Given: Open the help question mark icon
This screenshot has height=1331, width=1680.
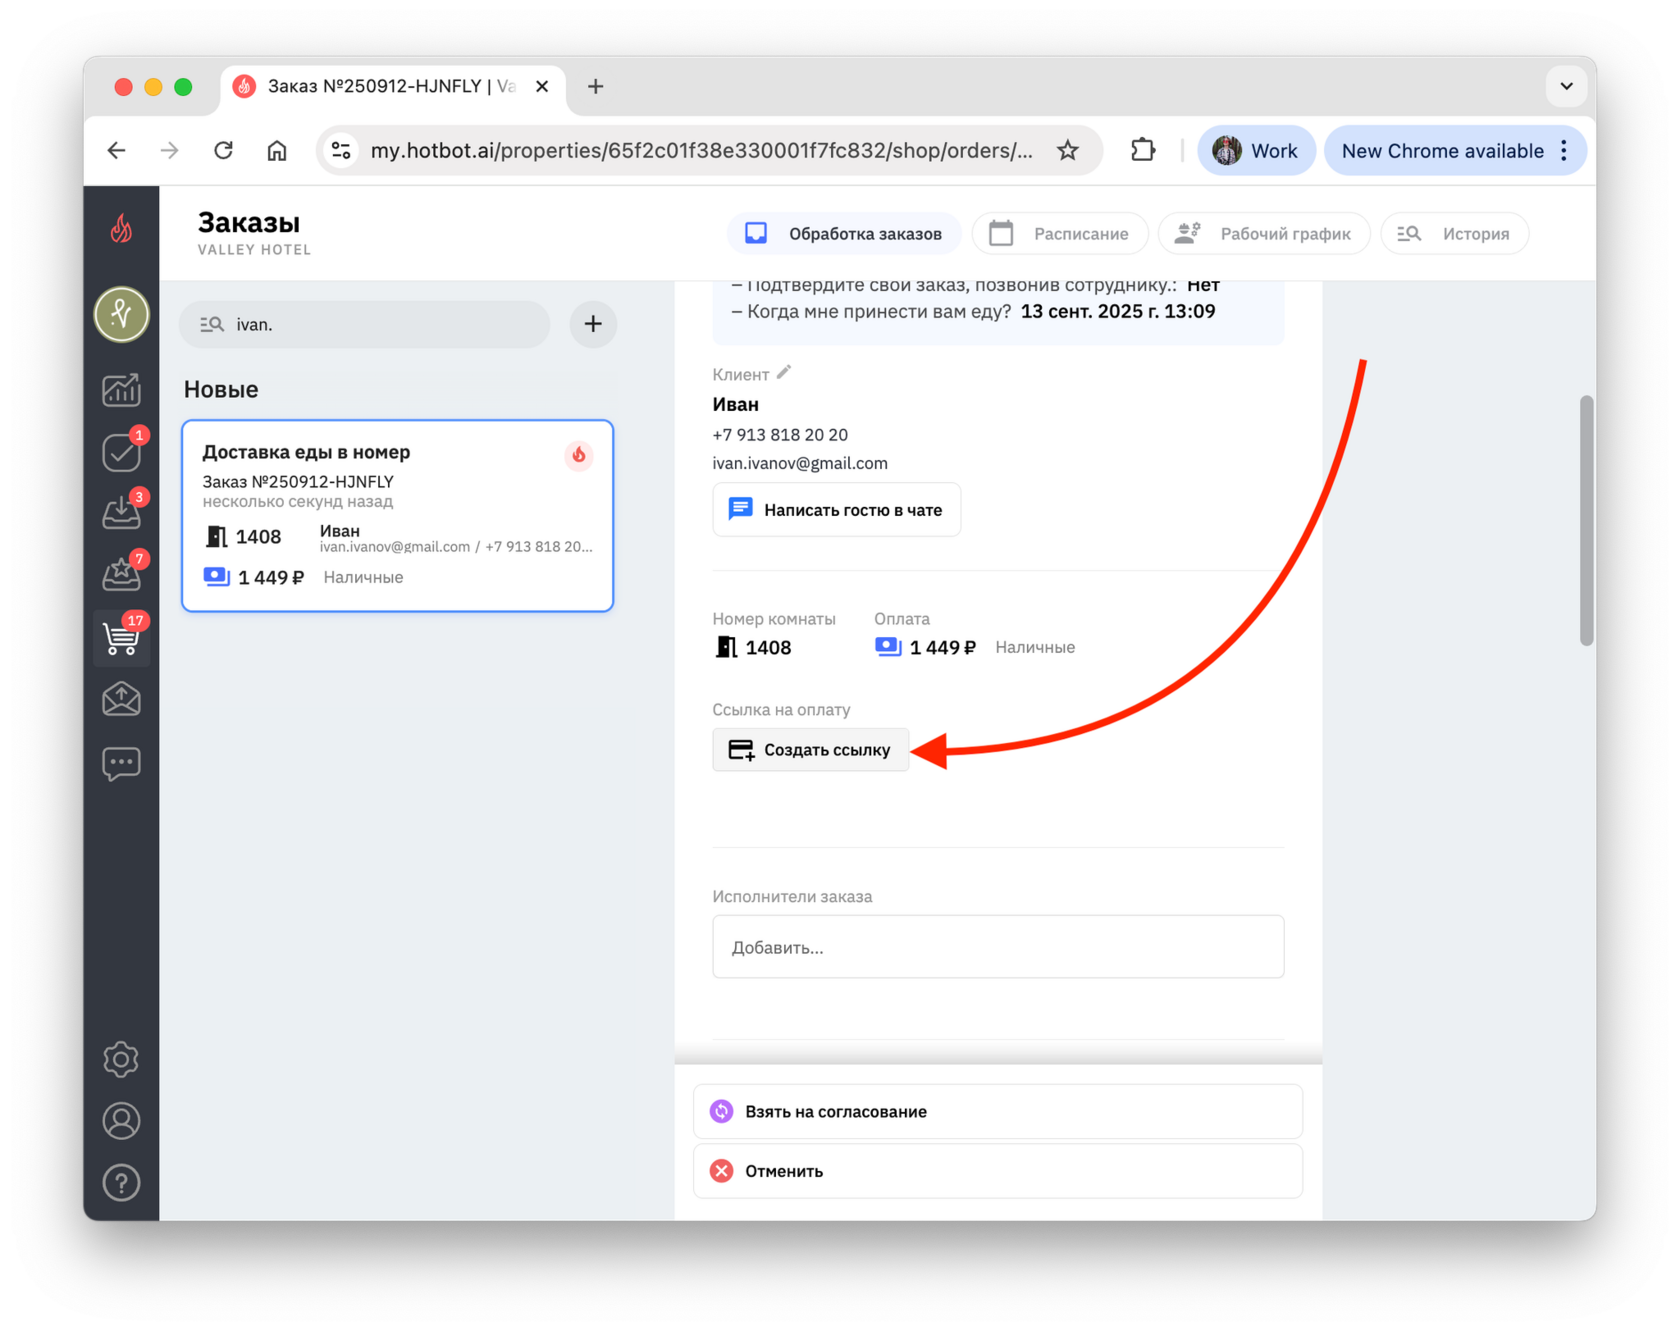Looking at the screenshot, I should [121, 1183].
